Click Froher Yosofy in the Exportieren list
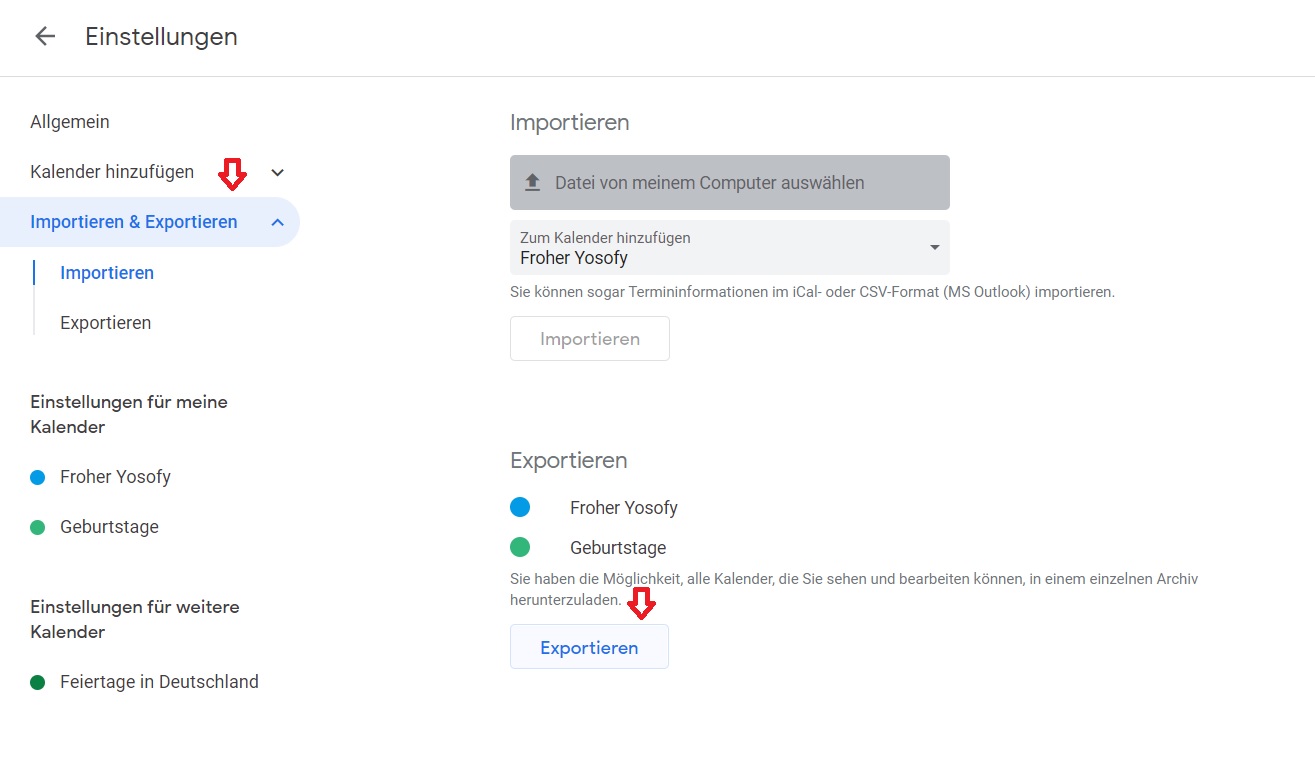This screenshot has width=1315, height=763. [624, 508]
